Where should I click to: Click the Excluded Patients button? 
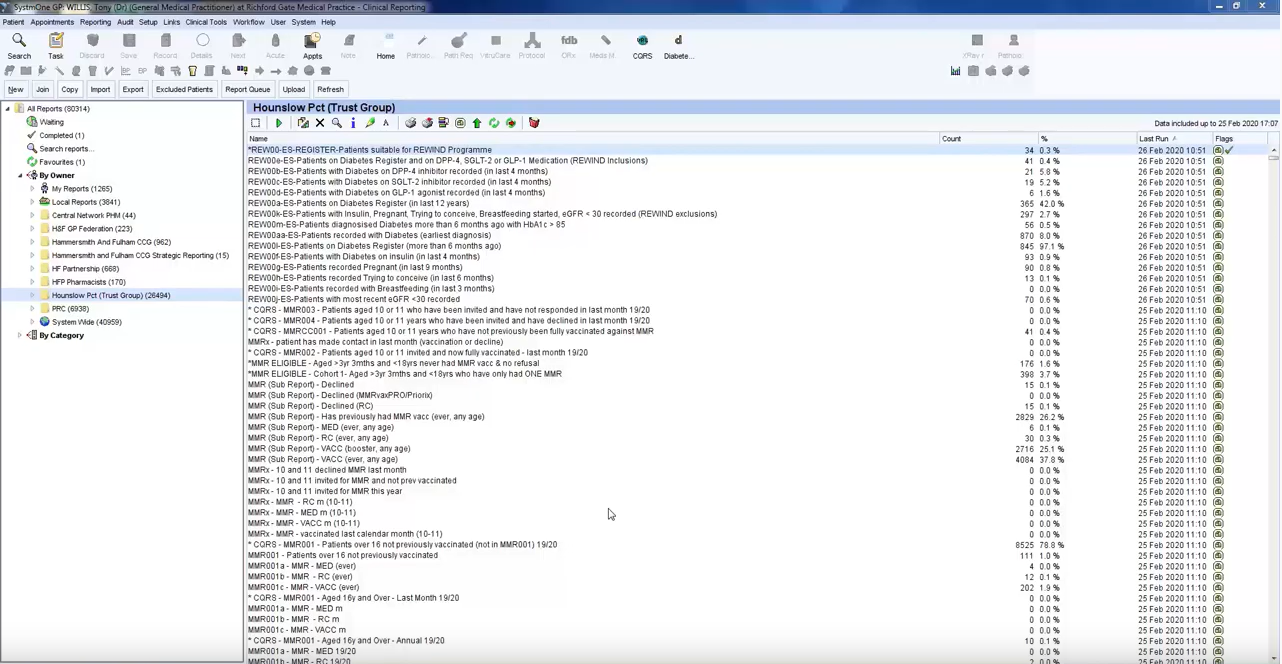184,90
